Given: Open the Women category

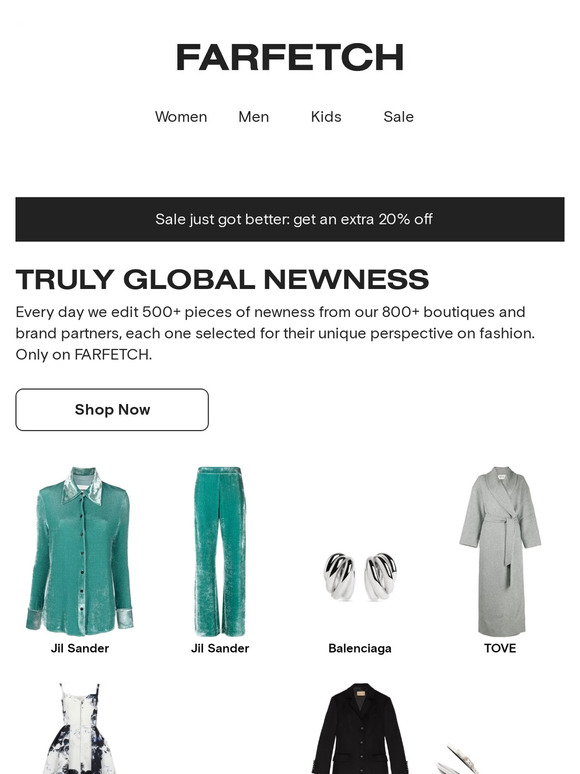Looking at the screenshot, I should click(x=181, y=117).
